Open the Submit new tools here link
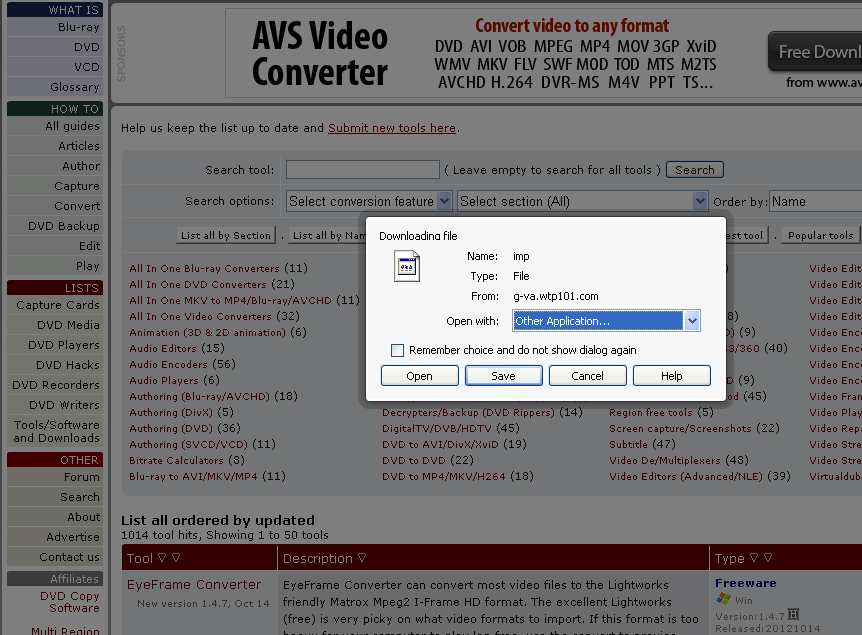Image resolution: width=862 pixels, height=635 pixels. [x=392, y=128]
